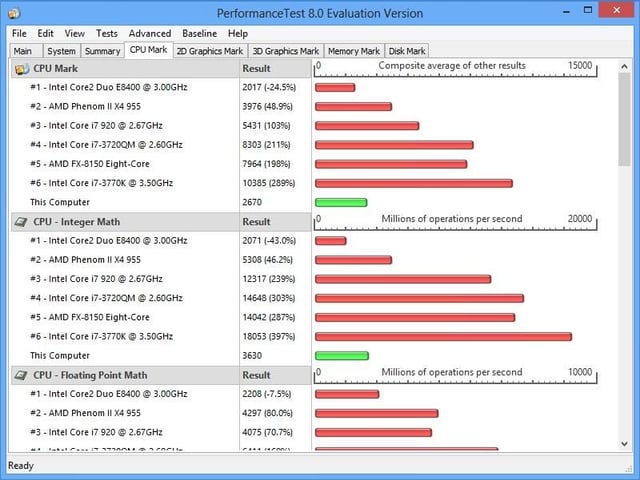The width and height of the screenshot is (640, 480).
Task: Switch to the System tab
Action: tap(61, 51)
